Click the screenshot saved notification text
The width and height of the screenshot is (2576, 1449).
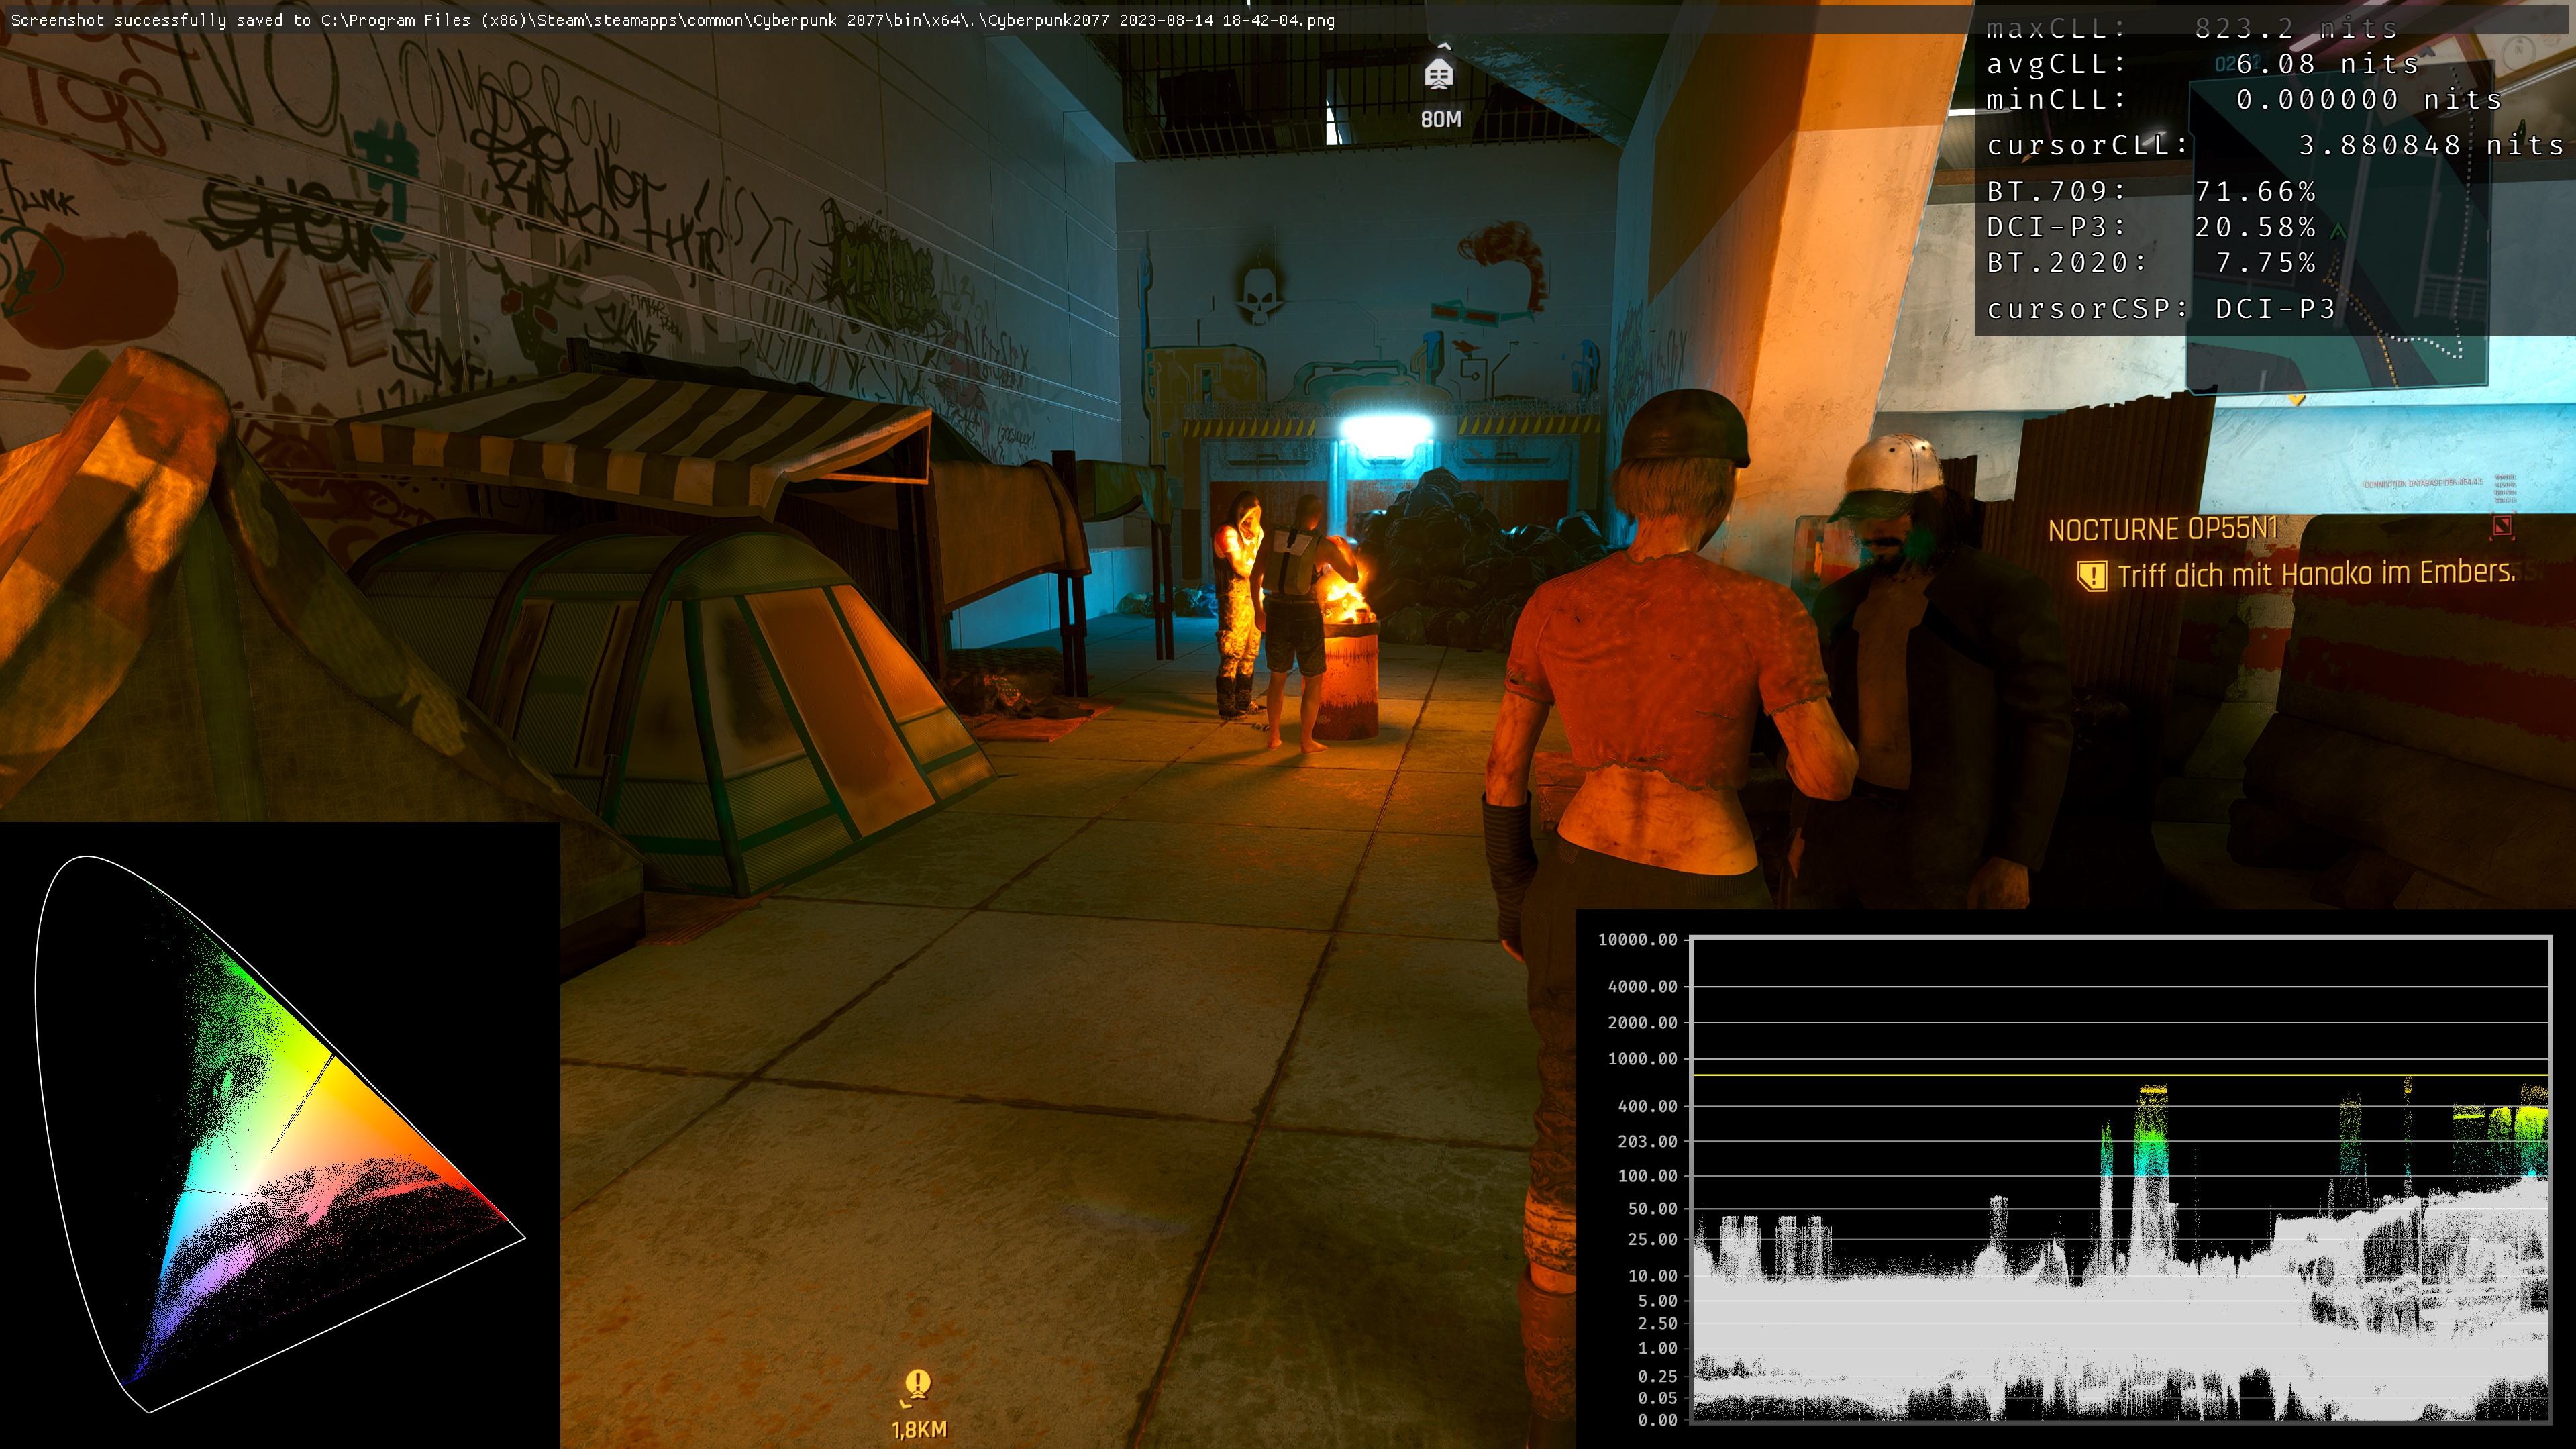click(672, 20)
